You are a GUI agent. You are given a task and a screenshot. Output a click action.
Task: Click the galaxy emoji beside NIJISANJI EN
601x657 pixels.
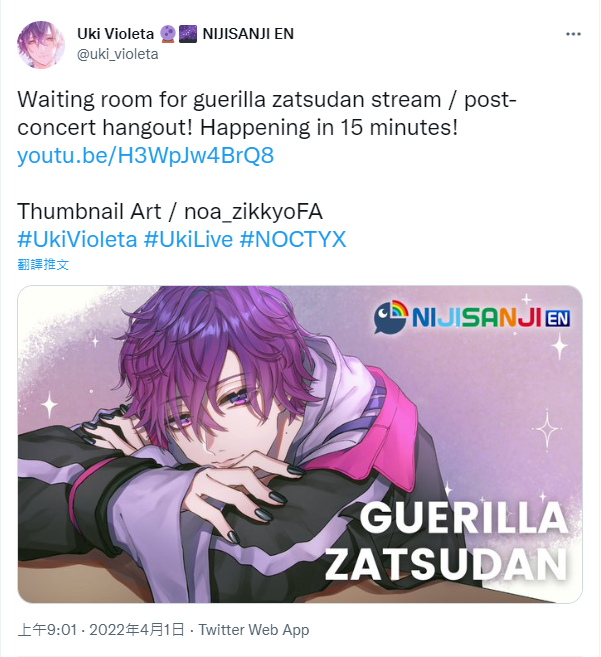(188, 34)
